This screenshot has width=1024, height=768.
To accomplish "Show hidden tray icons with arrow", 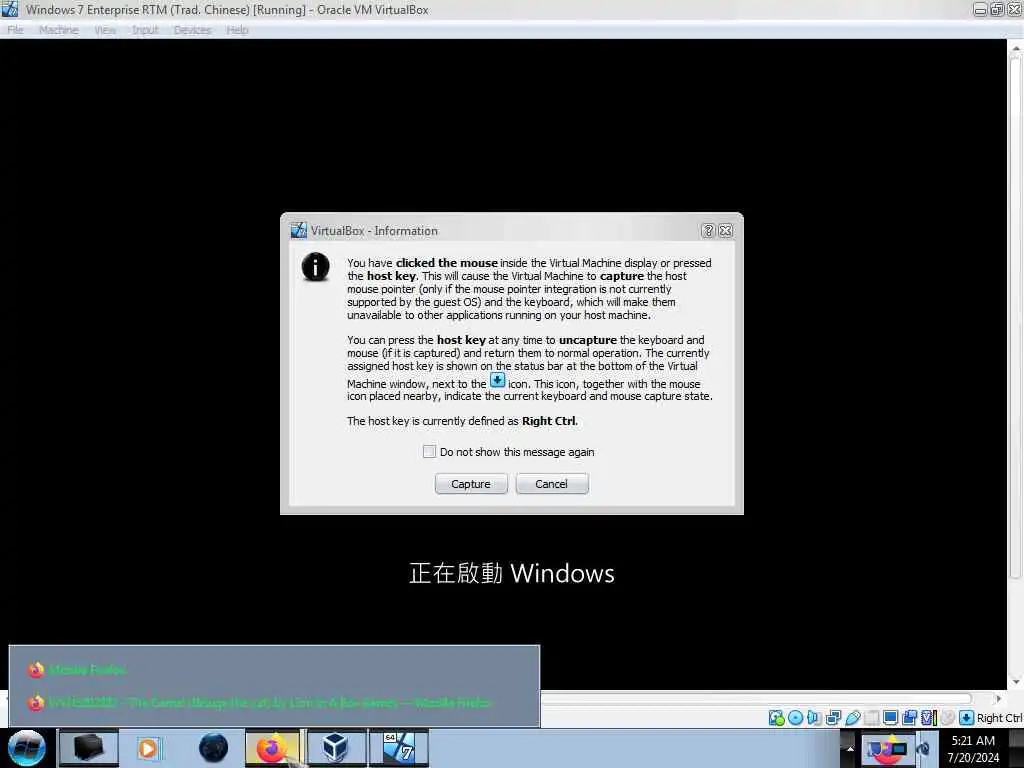I will pyautogui.click(x=850, y=749).
